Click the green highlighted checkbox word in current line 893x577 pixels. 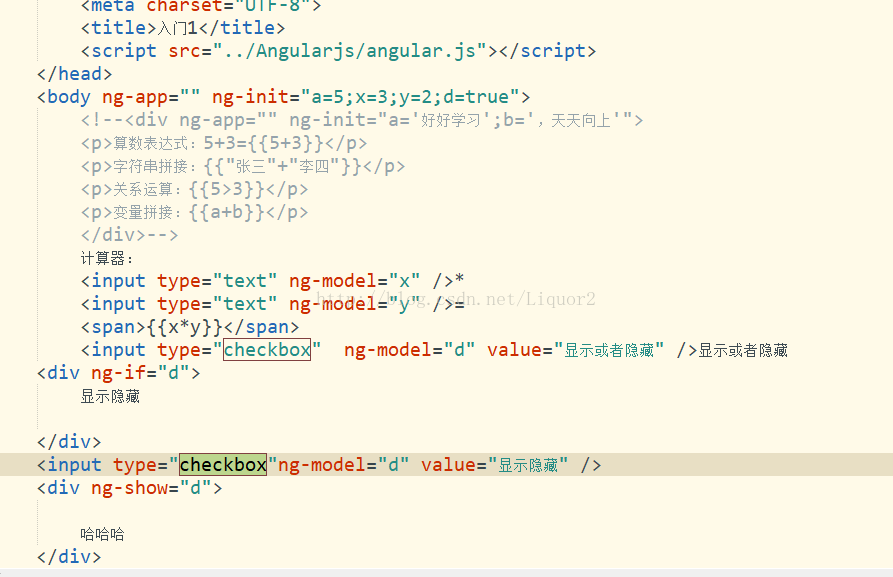(223, 465)
